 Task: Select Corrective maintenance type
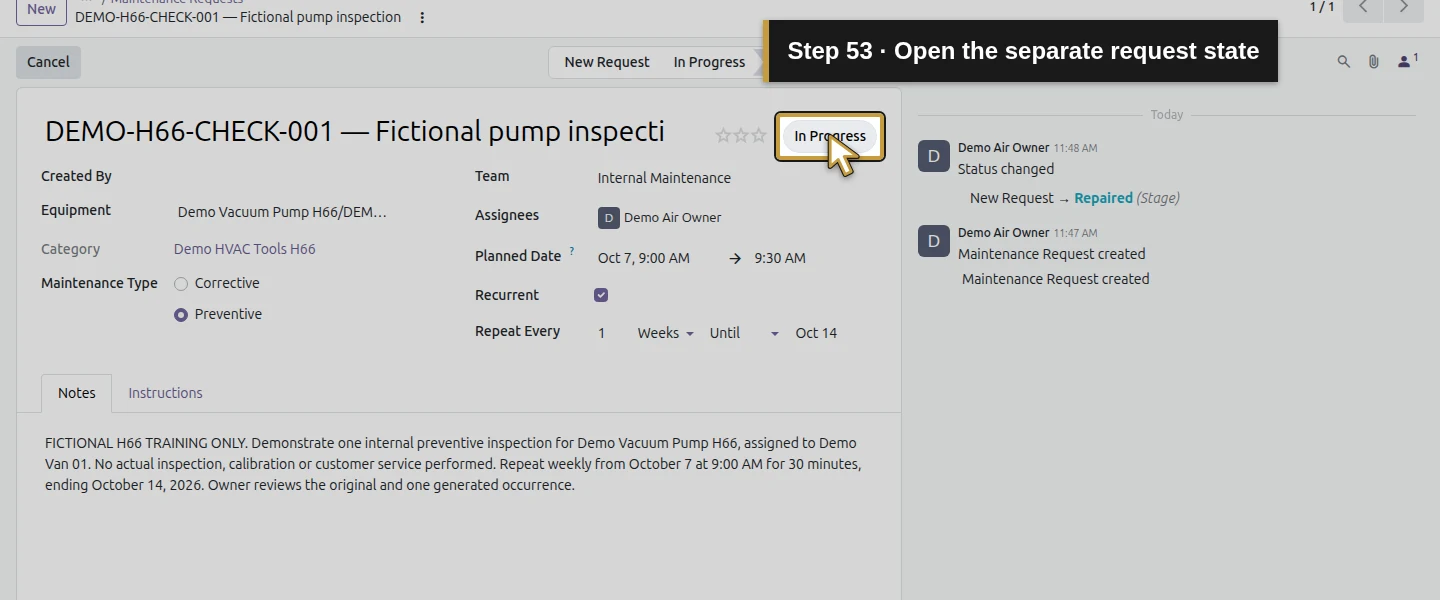tap(181, 284)
